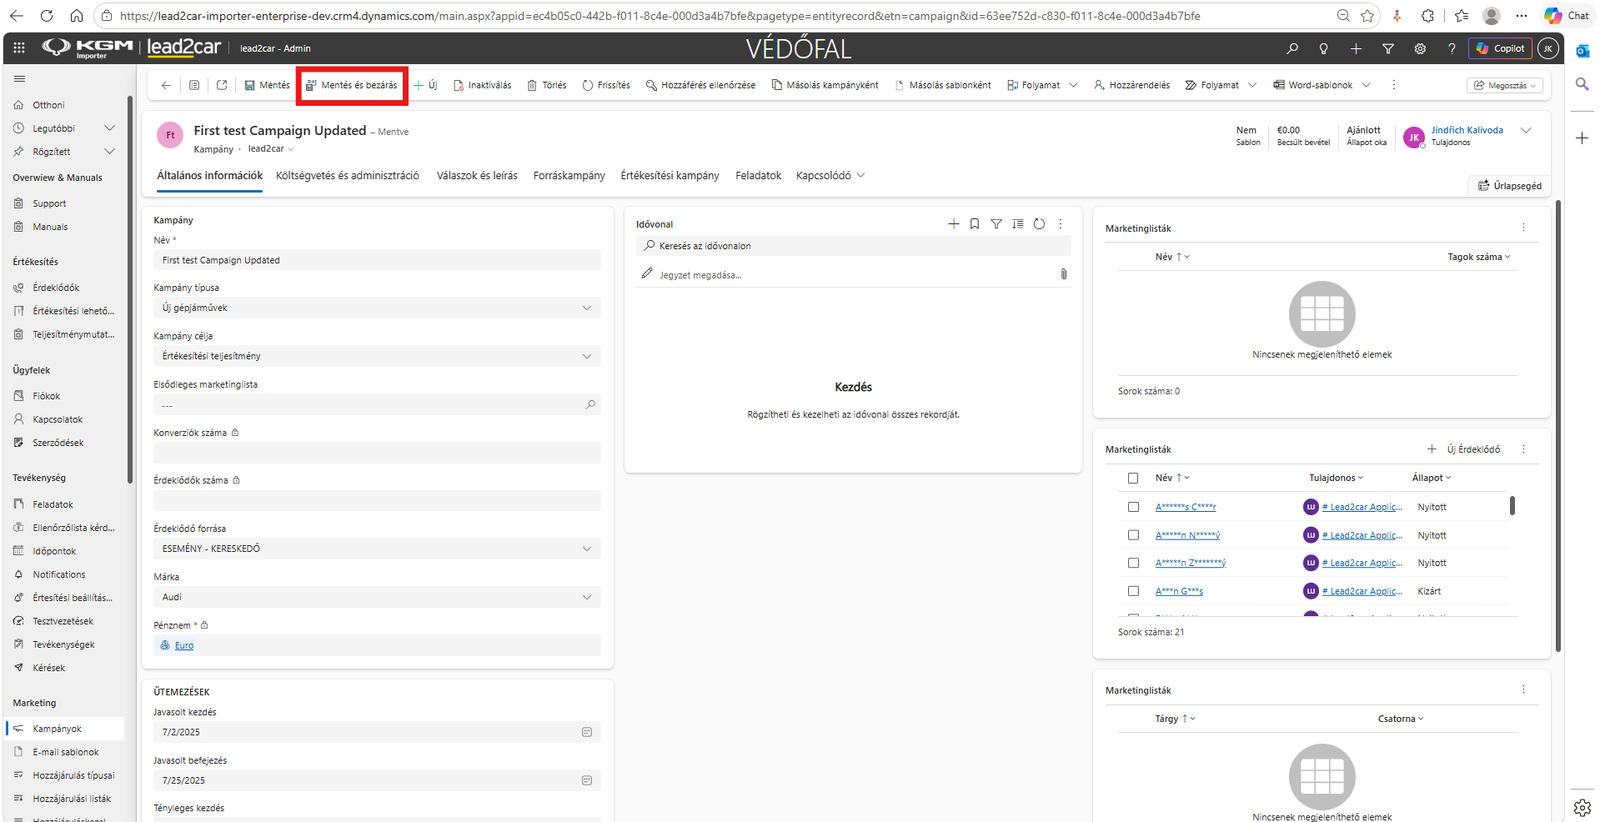1600x822 pixels.
Task: Check the row for A*****n N*****ý
Action: [1133, 535]
